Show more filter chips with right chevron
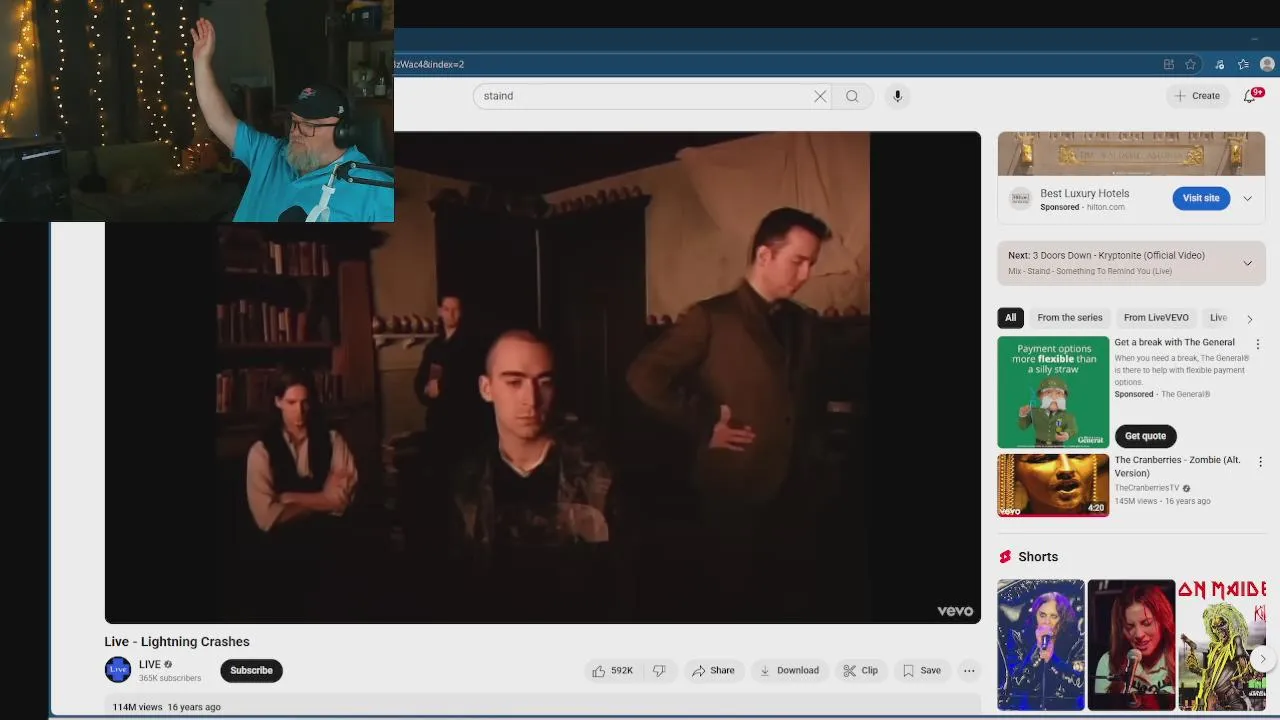The image size is (1280, 720). [1249, 318]
